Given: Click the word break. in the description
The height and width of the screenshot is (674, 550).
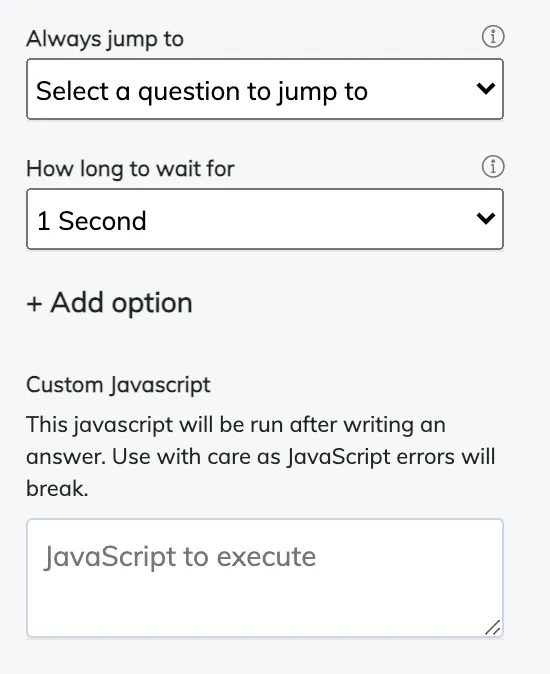Looking at the screenshot, I should coord(57,488).
